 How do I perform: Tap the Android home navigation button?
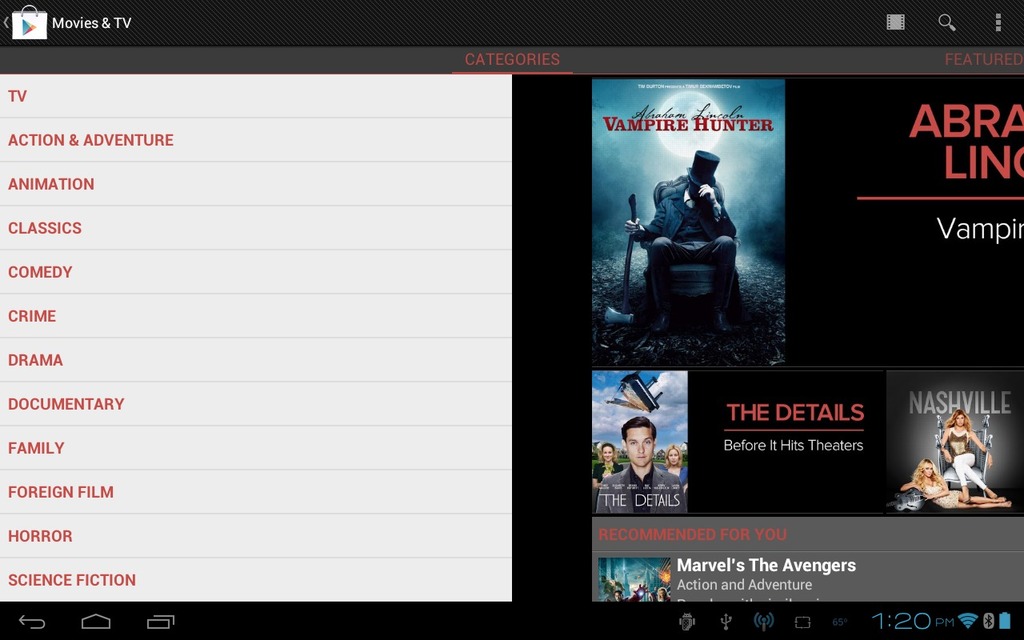click(96, 622)
